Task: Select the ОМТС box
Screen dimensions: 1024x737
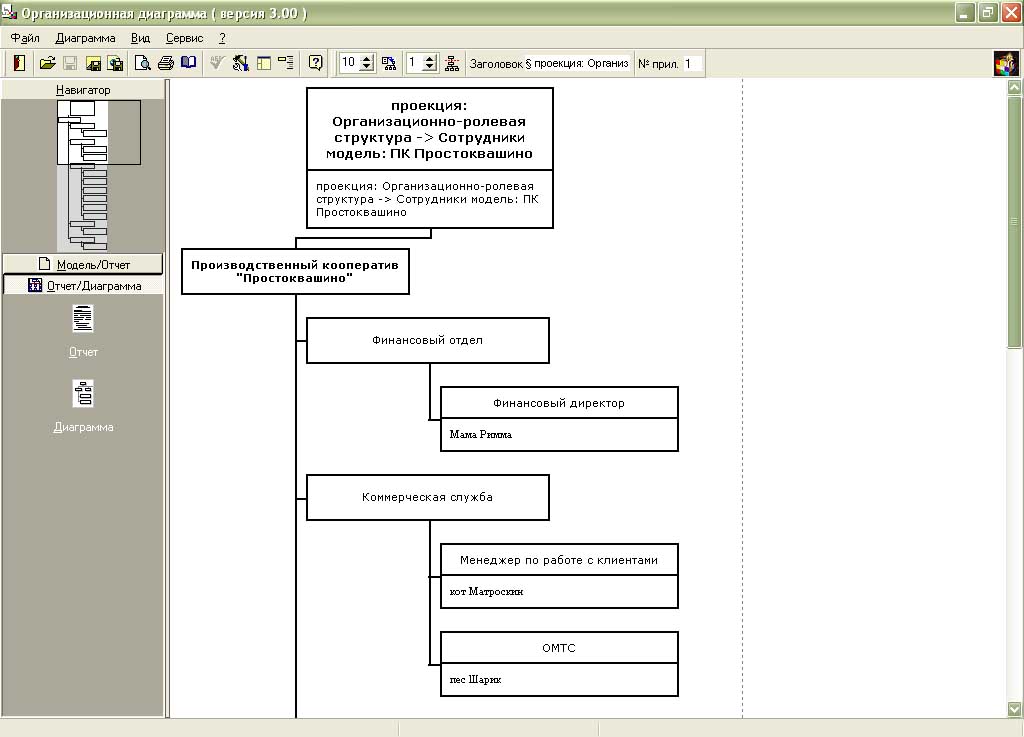Action: click(x=559, y=648)
